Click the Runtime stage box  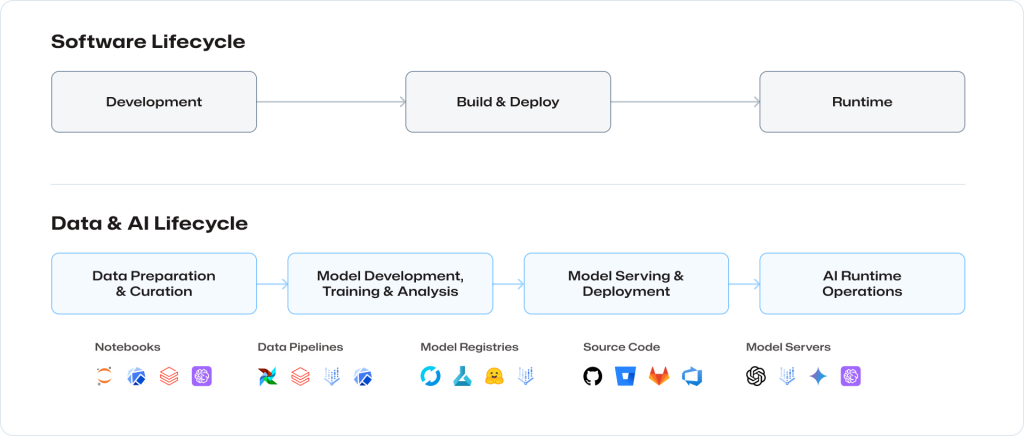862,102
